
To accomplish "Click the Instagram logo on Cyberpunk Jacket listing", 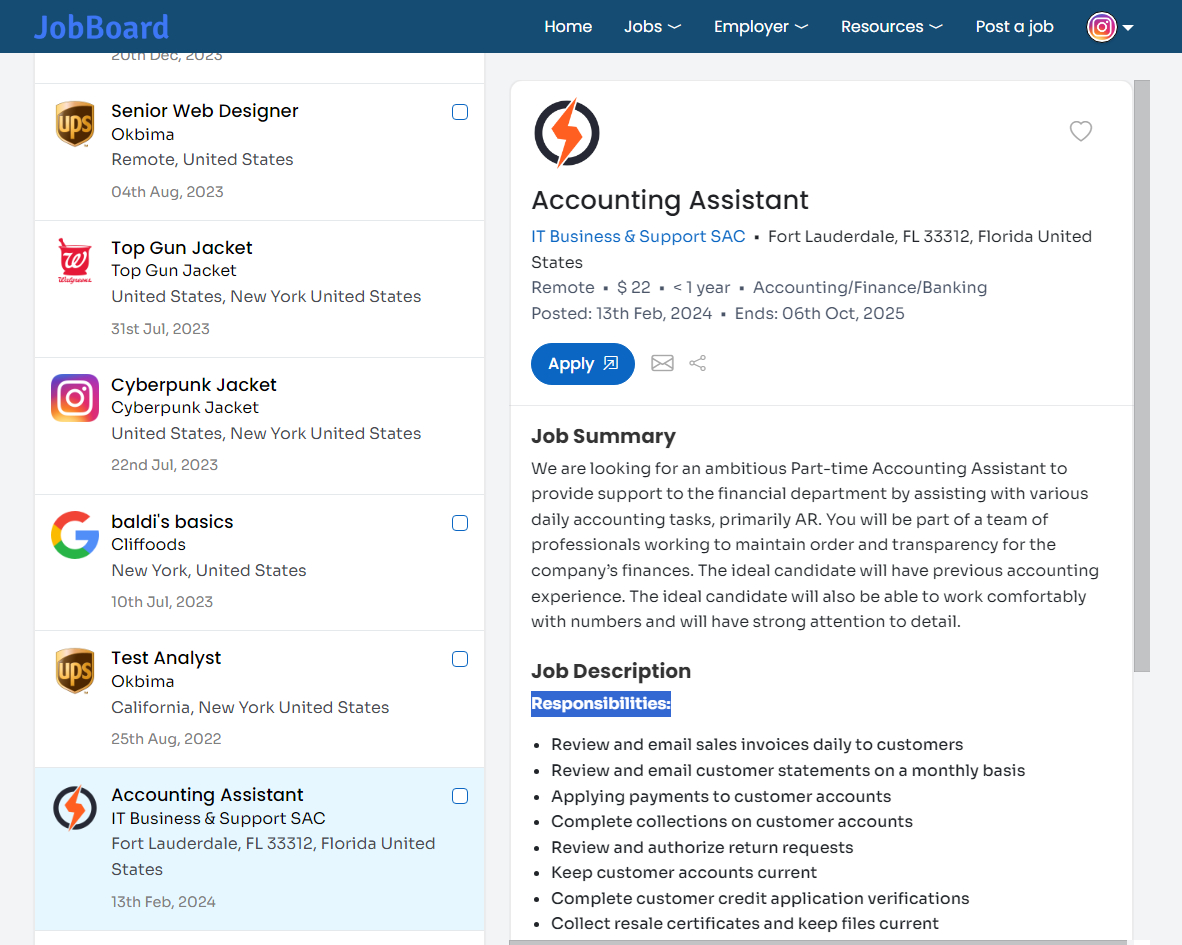I will (75, 398).
